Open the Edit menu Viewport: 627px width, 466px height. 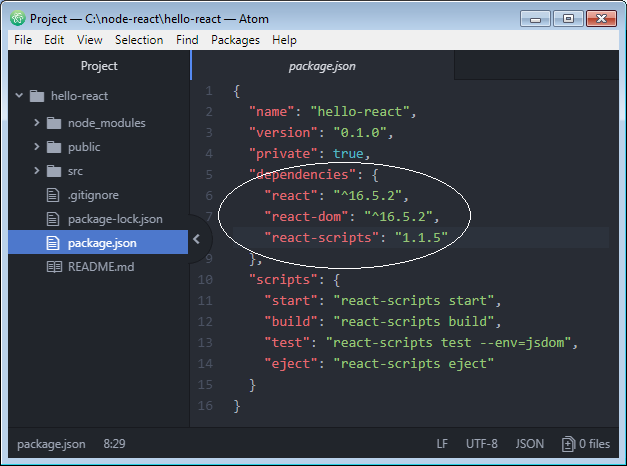tap(54, 40)
